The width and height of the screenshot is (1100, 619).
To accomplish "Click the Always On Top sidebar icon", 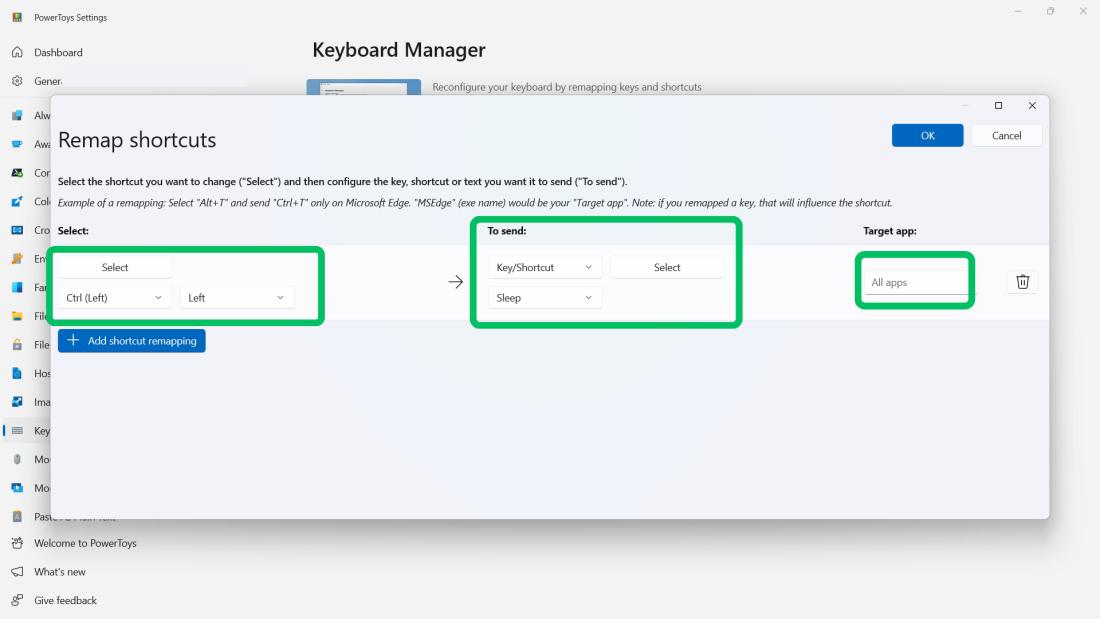I will 17,115.
